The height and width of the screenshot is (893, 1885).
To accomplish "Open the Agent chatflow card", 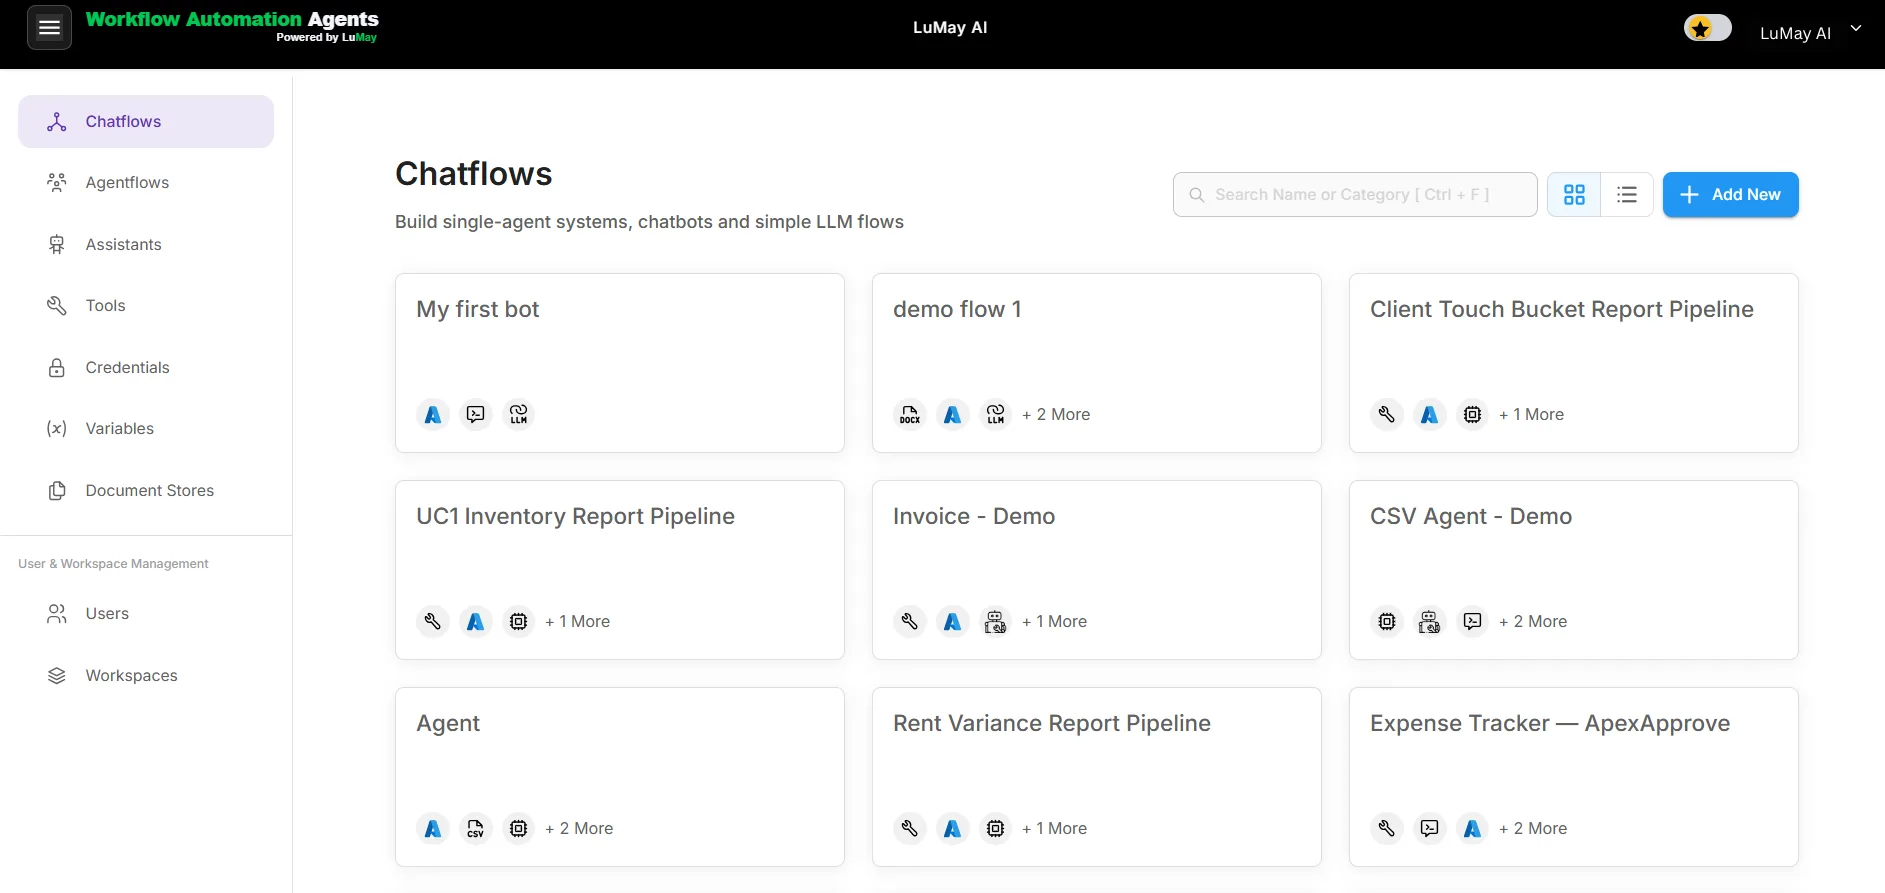I will tap(620, 777).
